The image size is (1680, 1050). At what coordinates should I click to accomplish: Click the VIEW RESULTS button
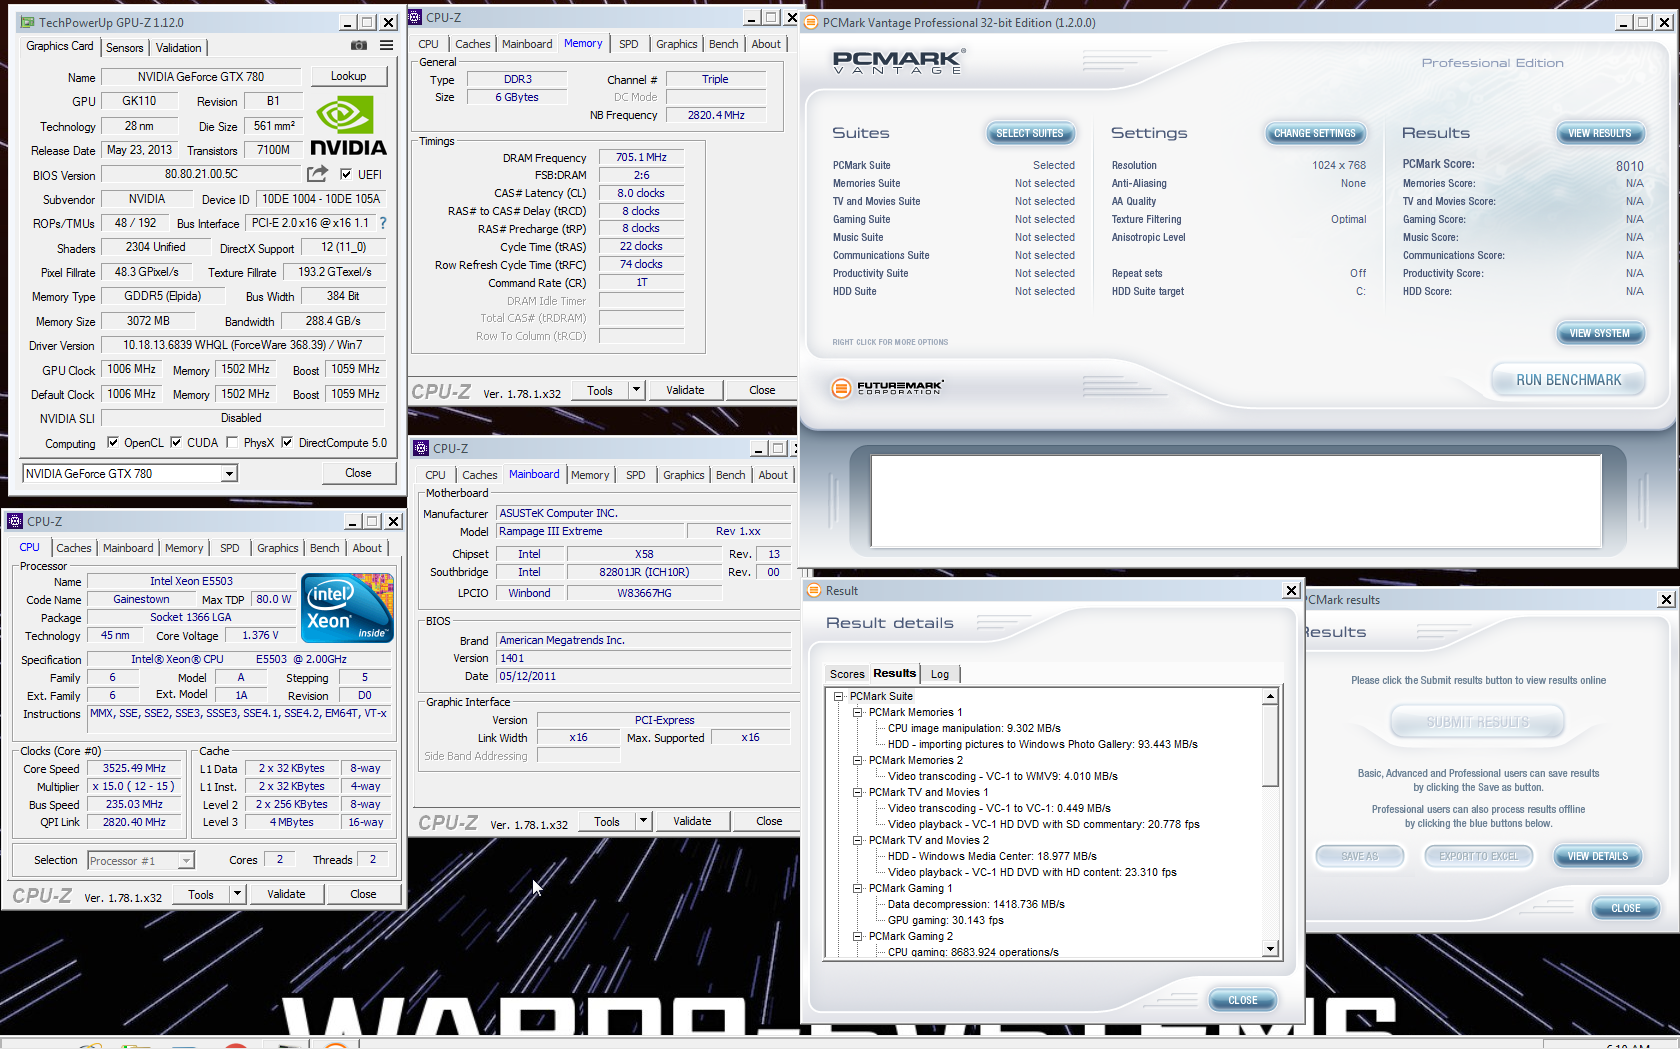1599,133
